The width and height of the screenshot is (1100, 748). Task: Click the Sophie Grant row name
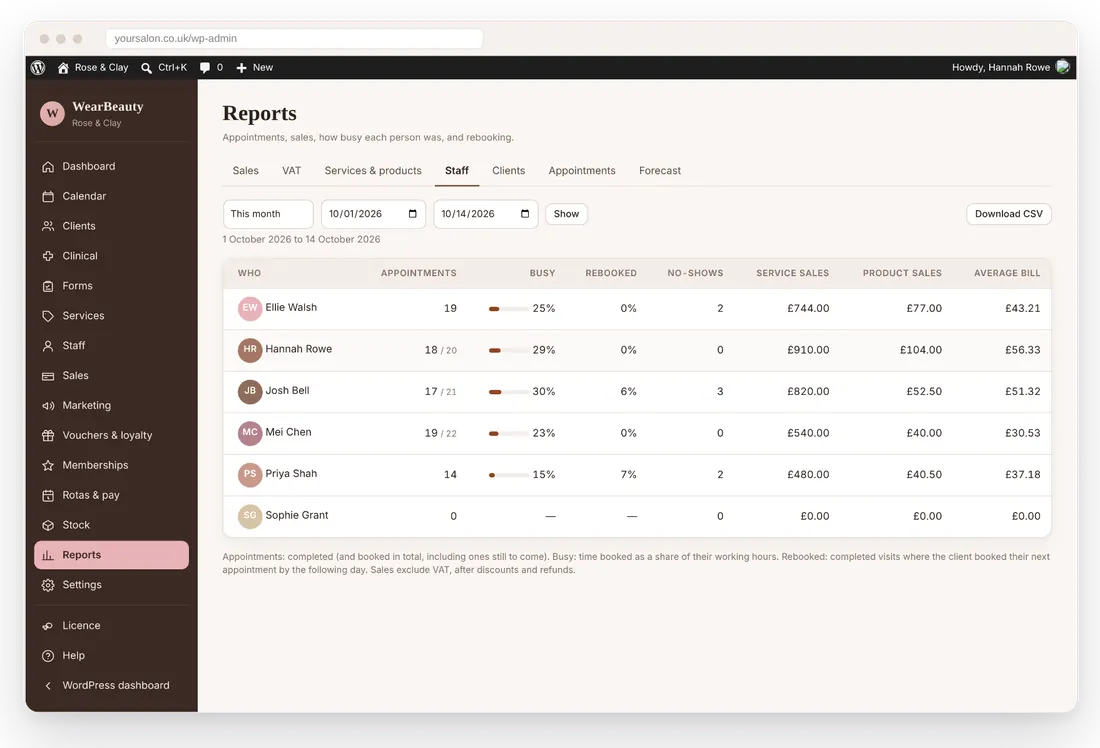pyautogui.click(x=297, y=516)
